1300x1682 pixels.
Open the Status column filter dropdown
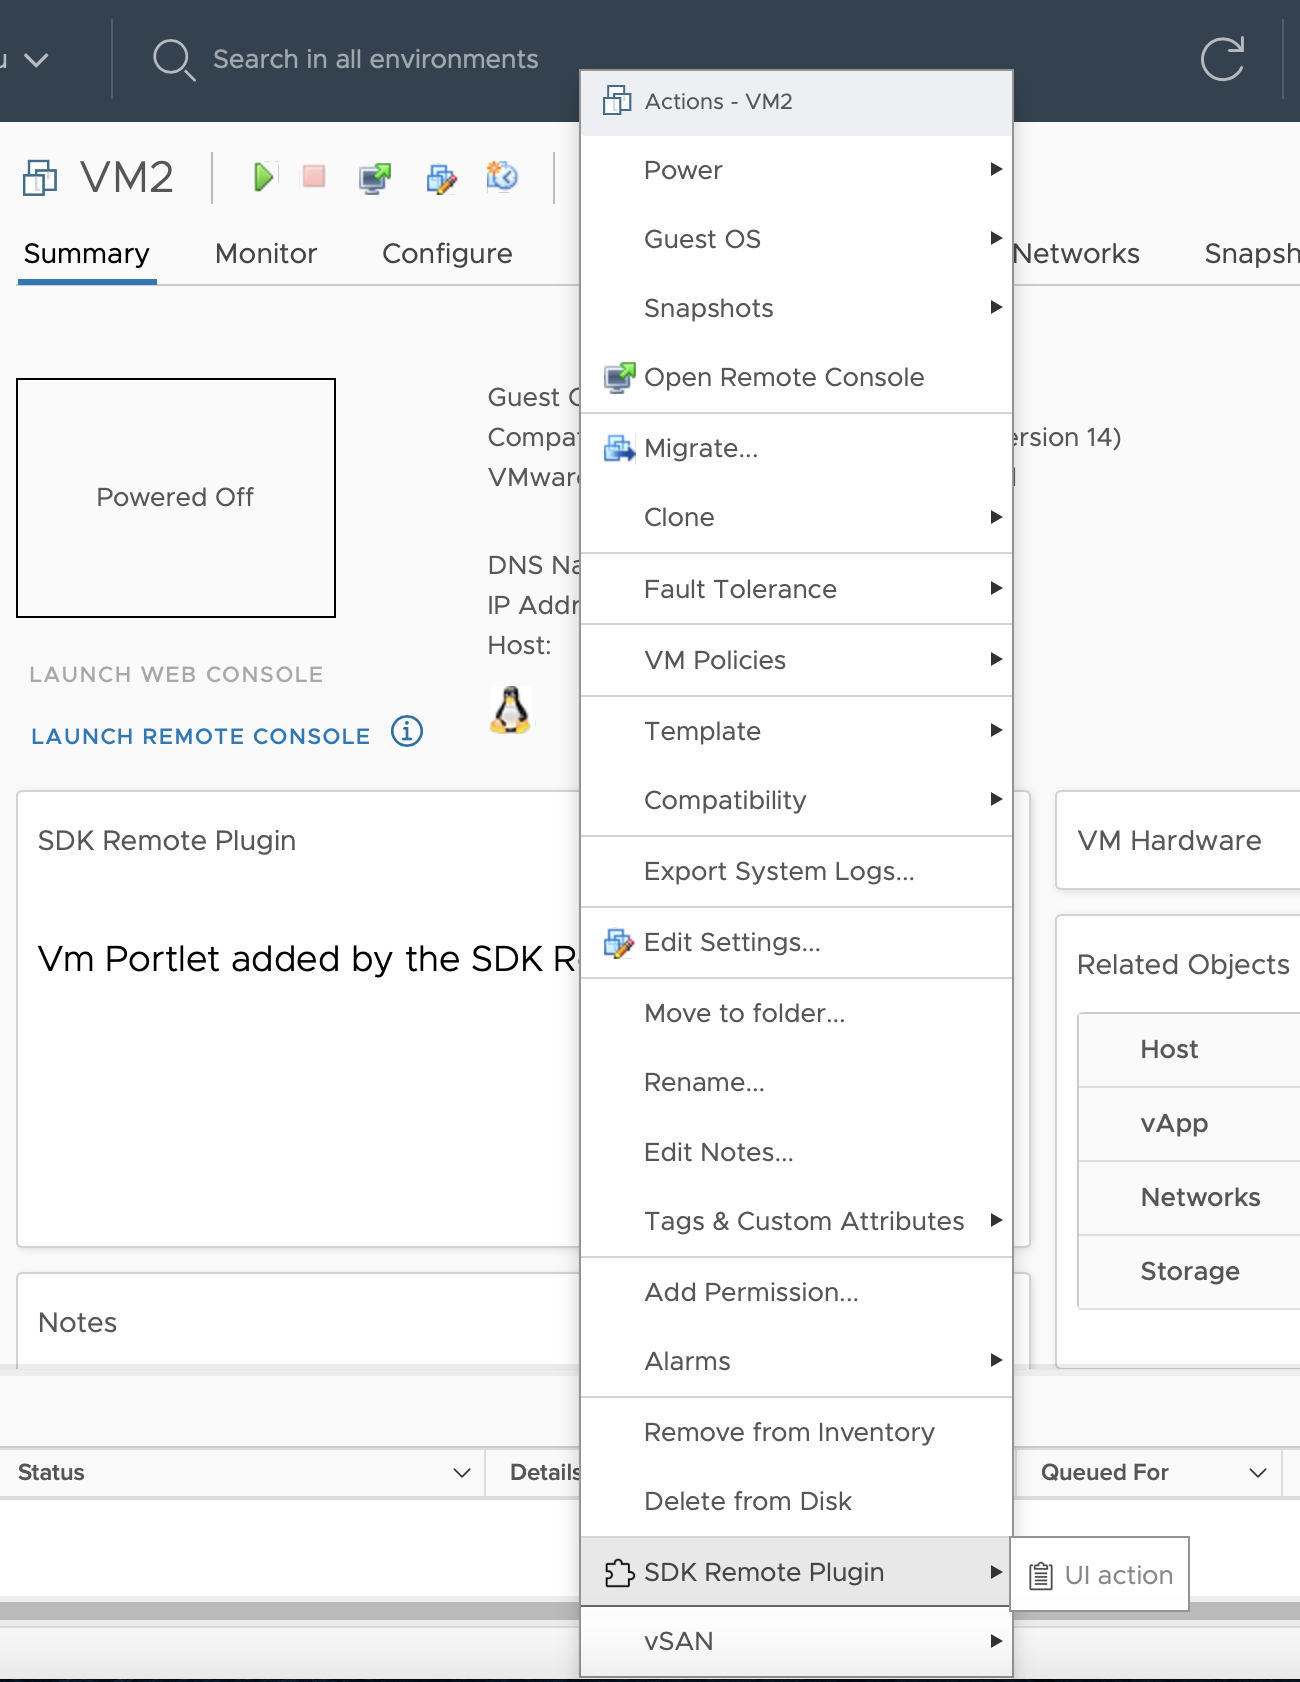461,1472
